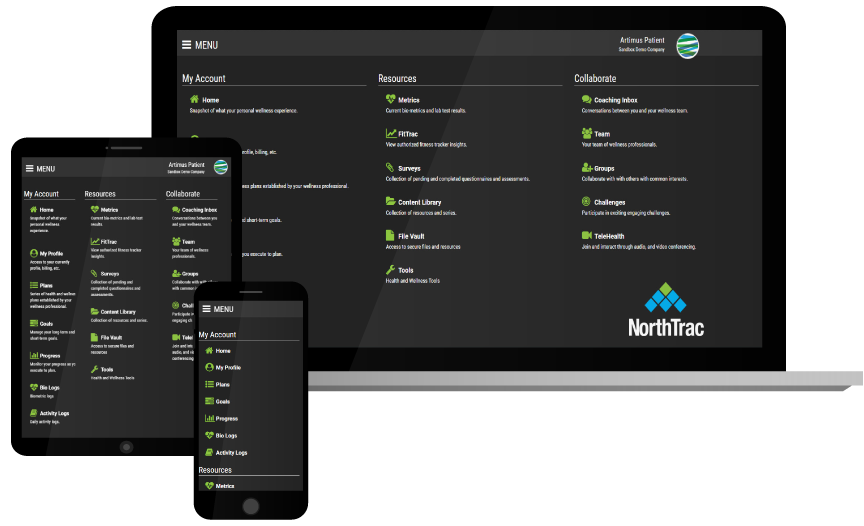Open Team on the tablet menu

coord(188,242)
